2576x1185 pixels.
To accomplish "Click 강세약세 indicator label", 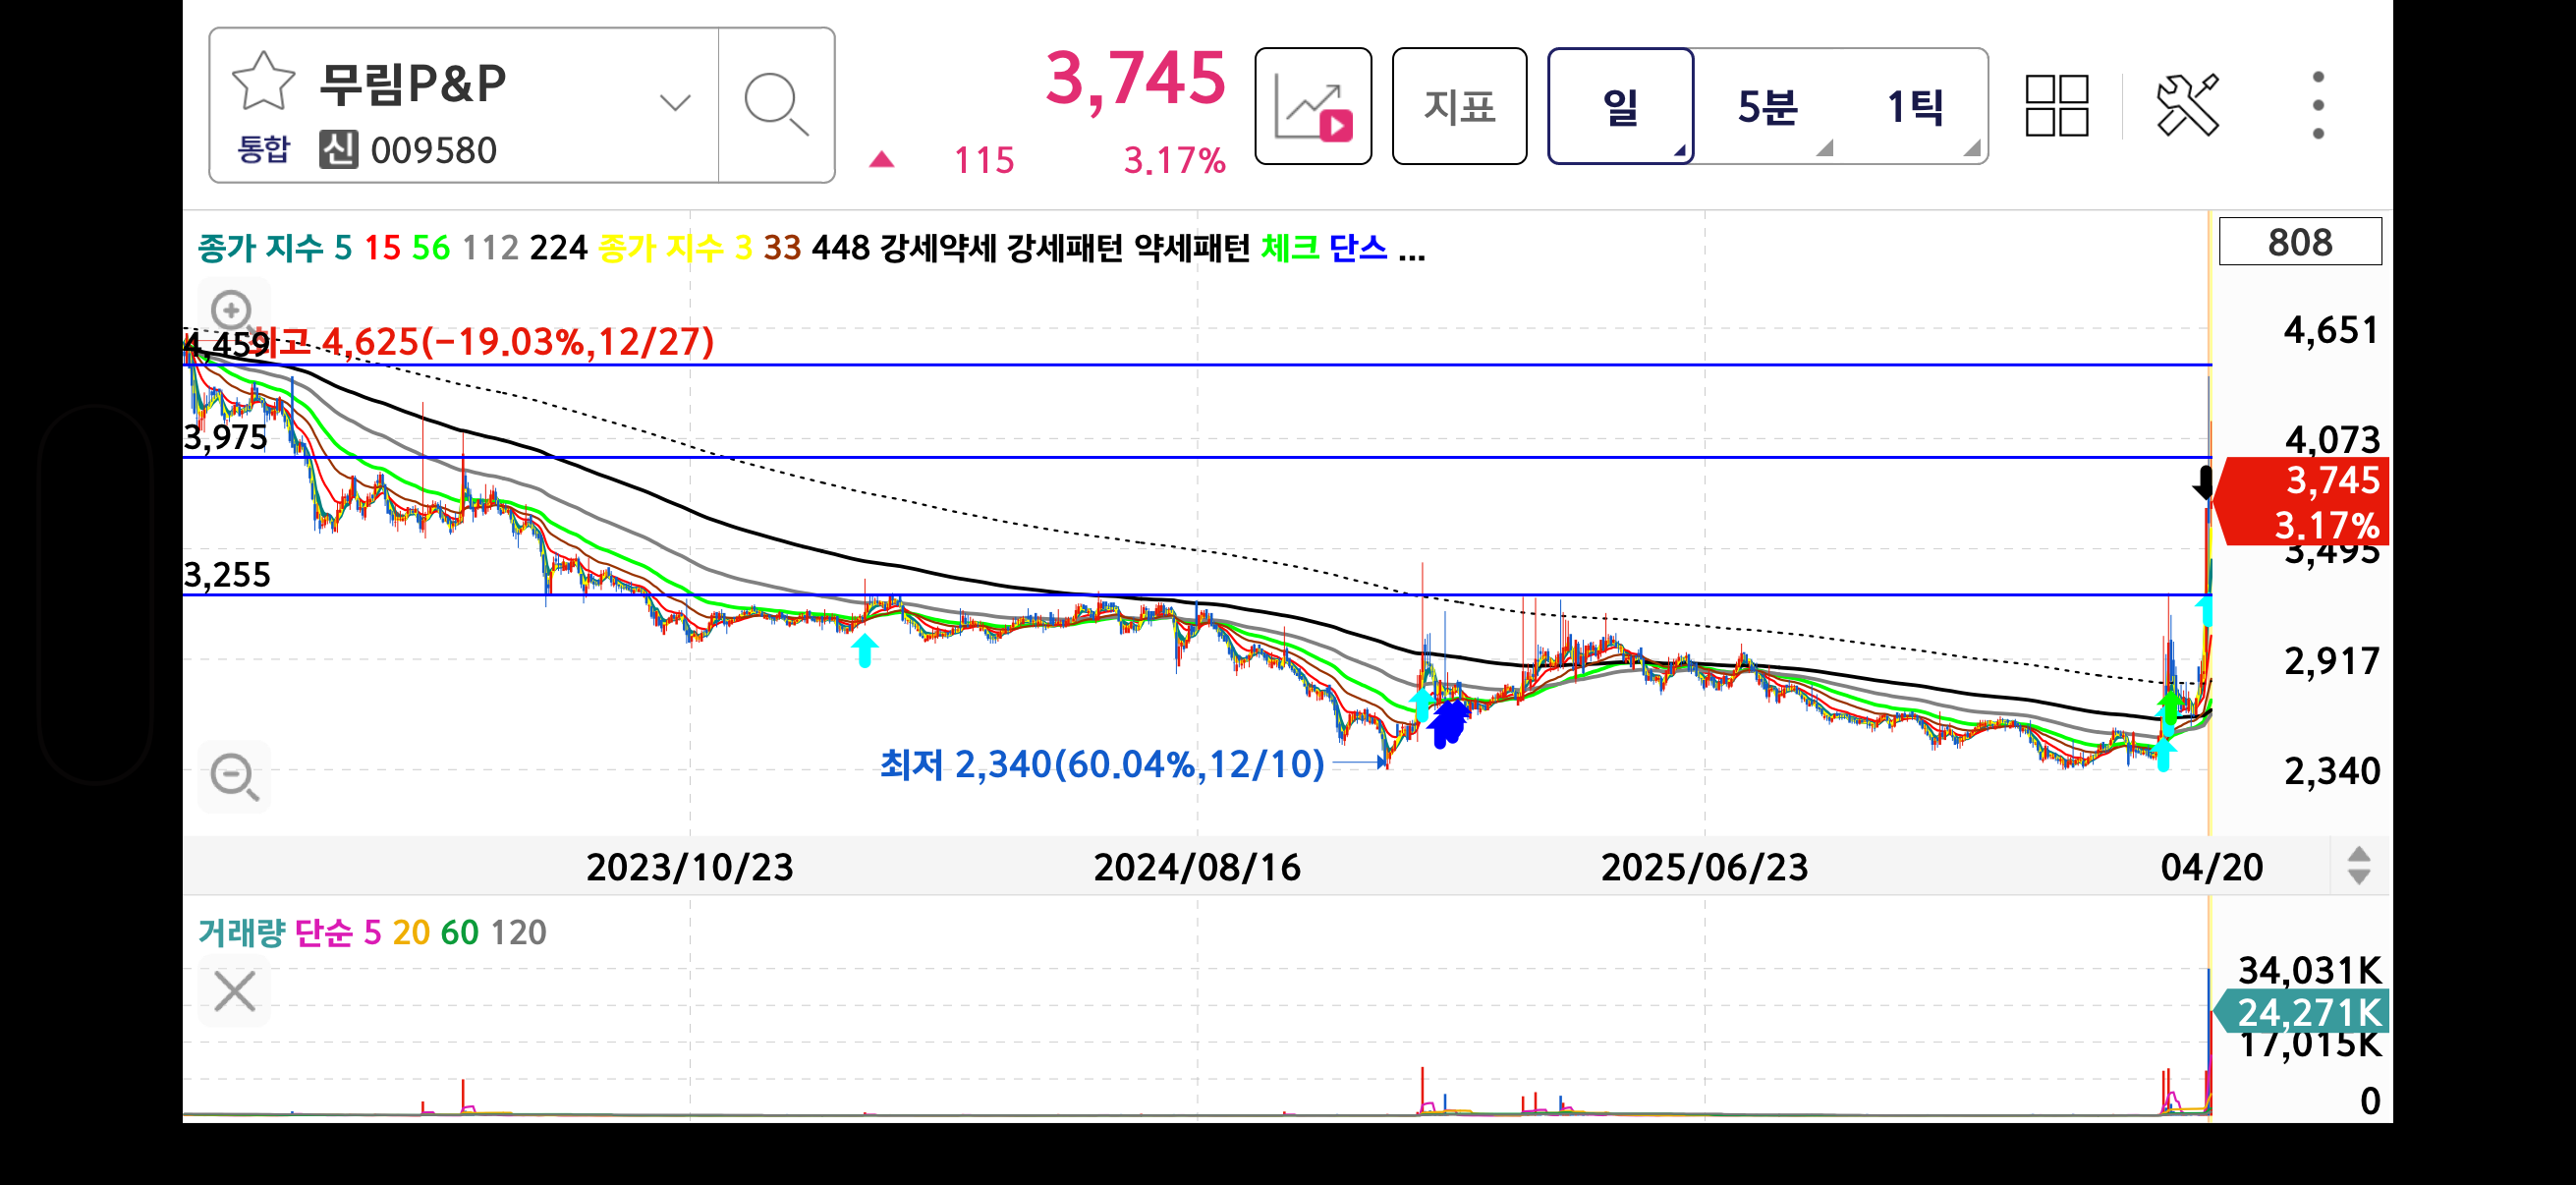I will pos(938,247).
